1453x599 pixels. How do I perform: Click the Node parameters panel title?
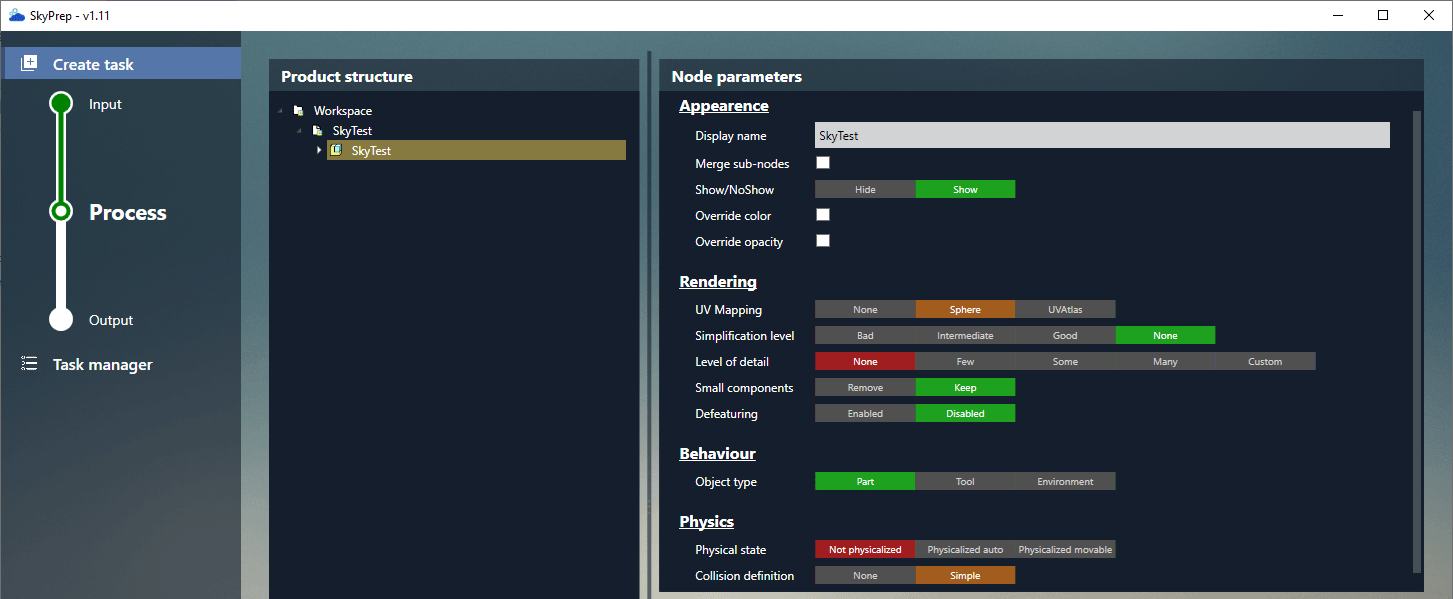click(x=737, y=76)
